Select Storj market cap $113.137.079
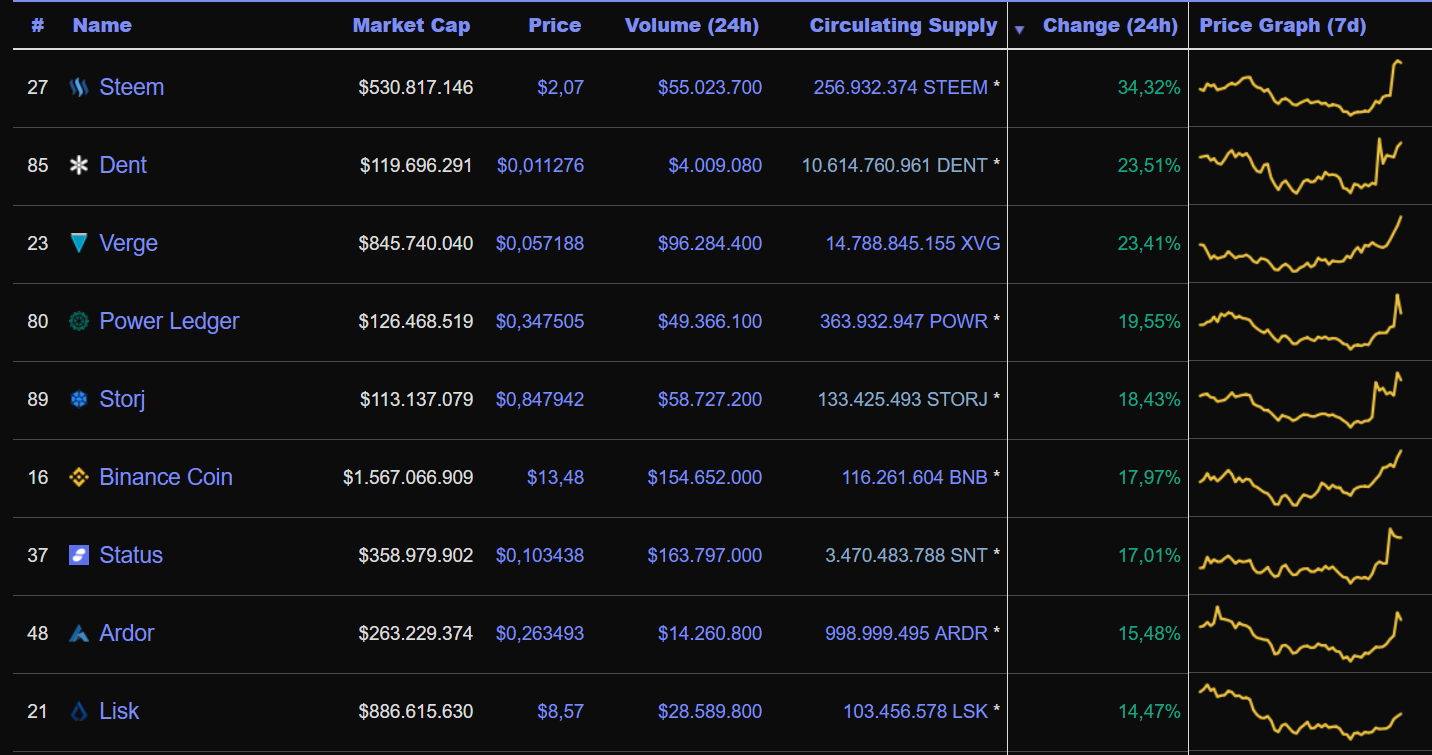Viewport: 1432px width, 755px height. coord(416,400)
